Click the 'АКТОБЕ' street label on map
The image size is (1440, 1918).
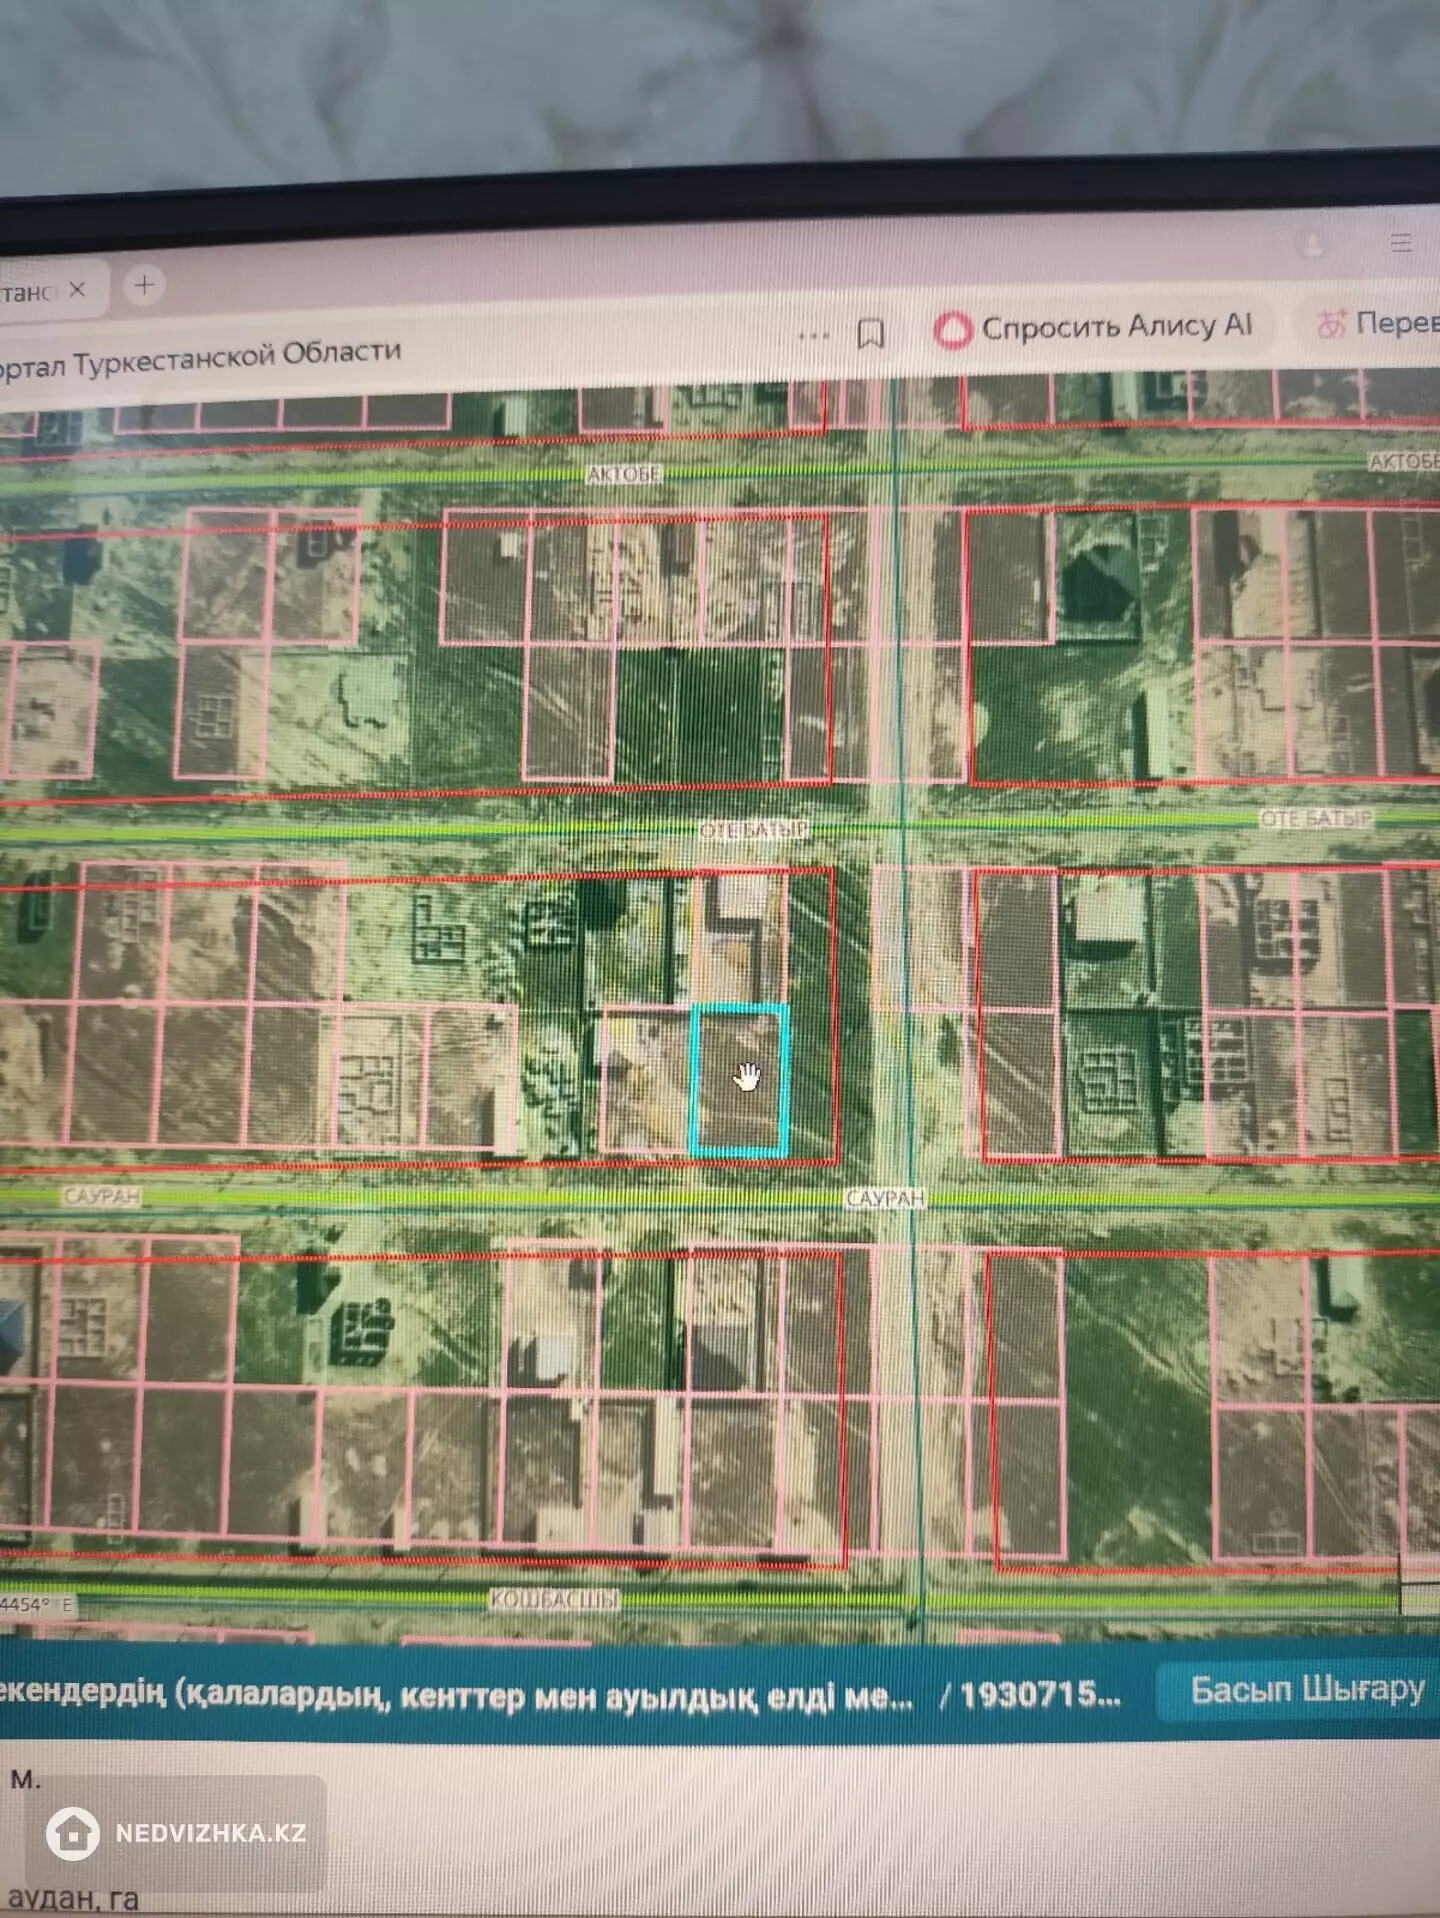point(624,474)
